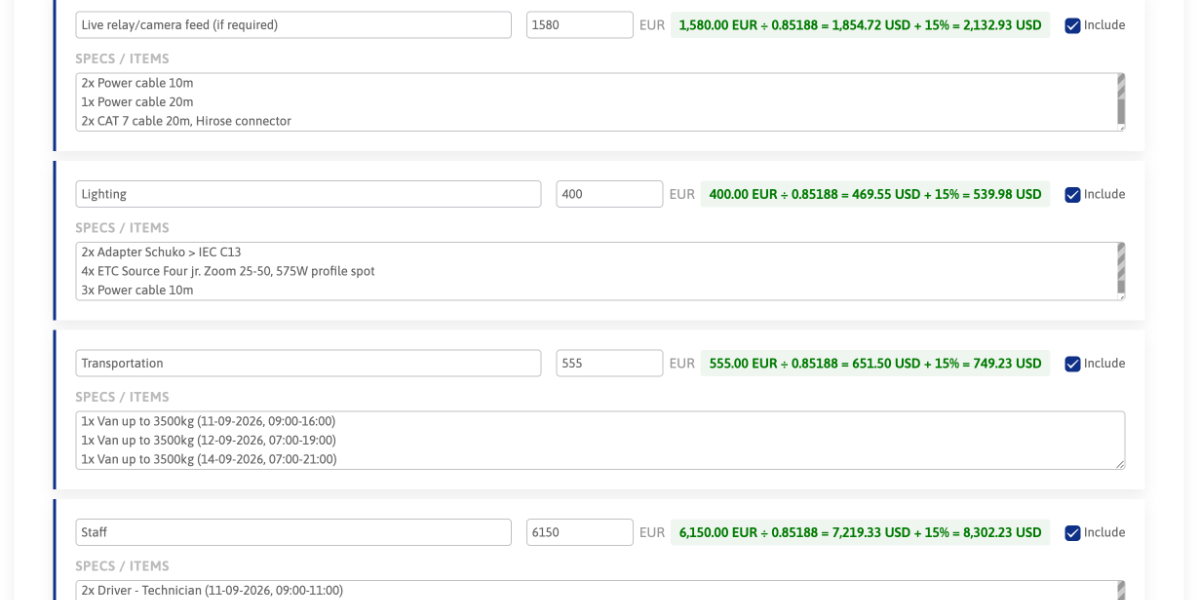1200x600 pixels.
Task: Click scrollbar of Lighting specs textarea
Action: (1121, 267)
